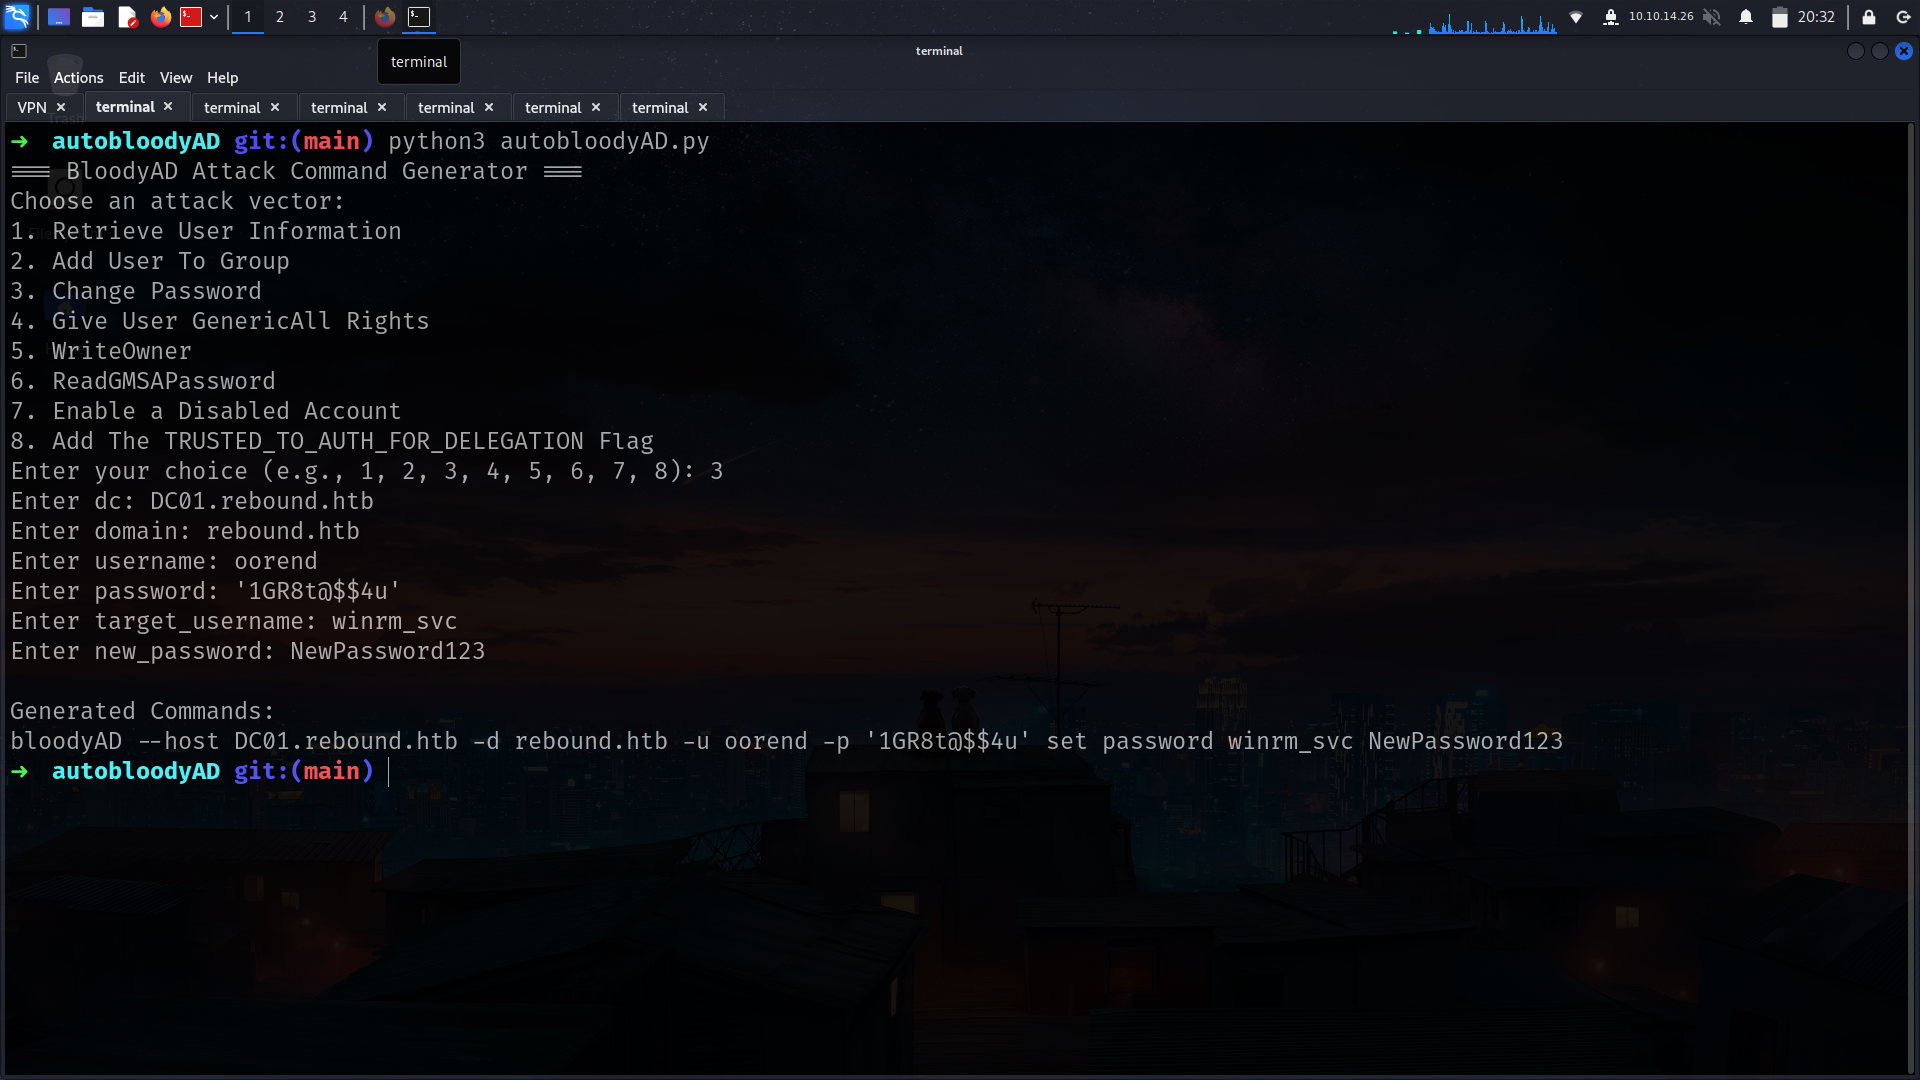Open the log out session icon
The height and width of the screenshot is (1080, 1920).
coord(1903,17)
